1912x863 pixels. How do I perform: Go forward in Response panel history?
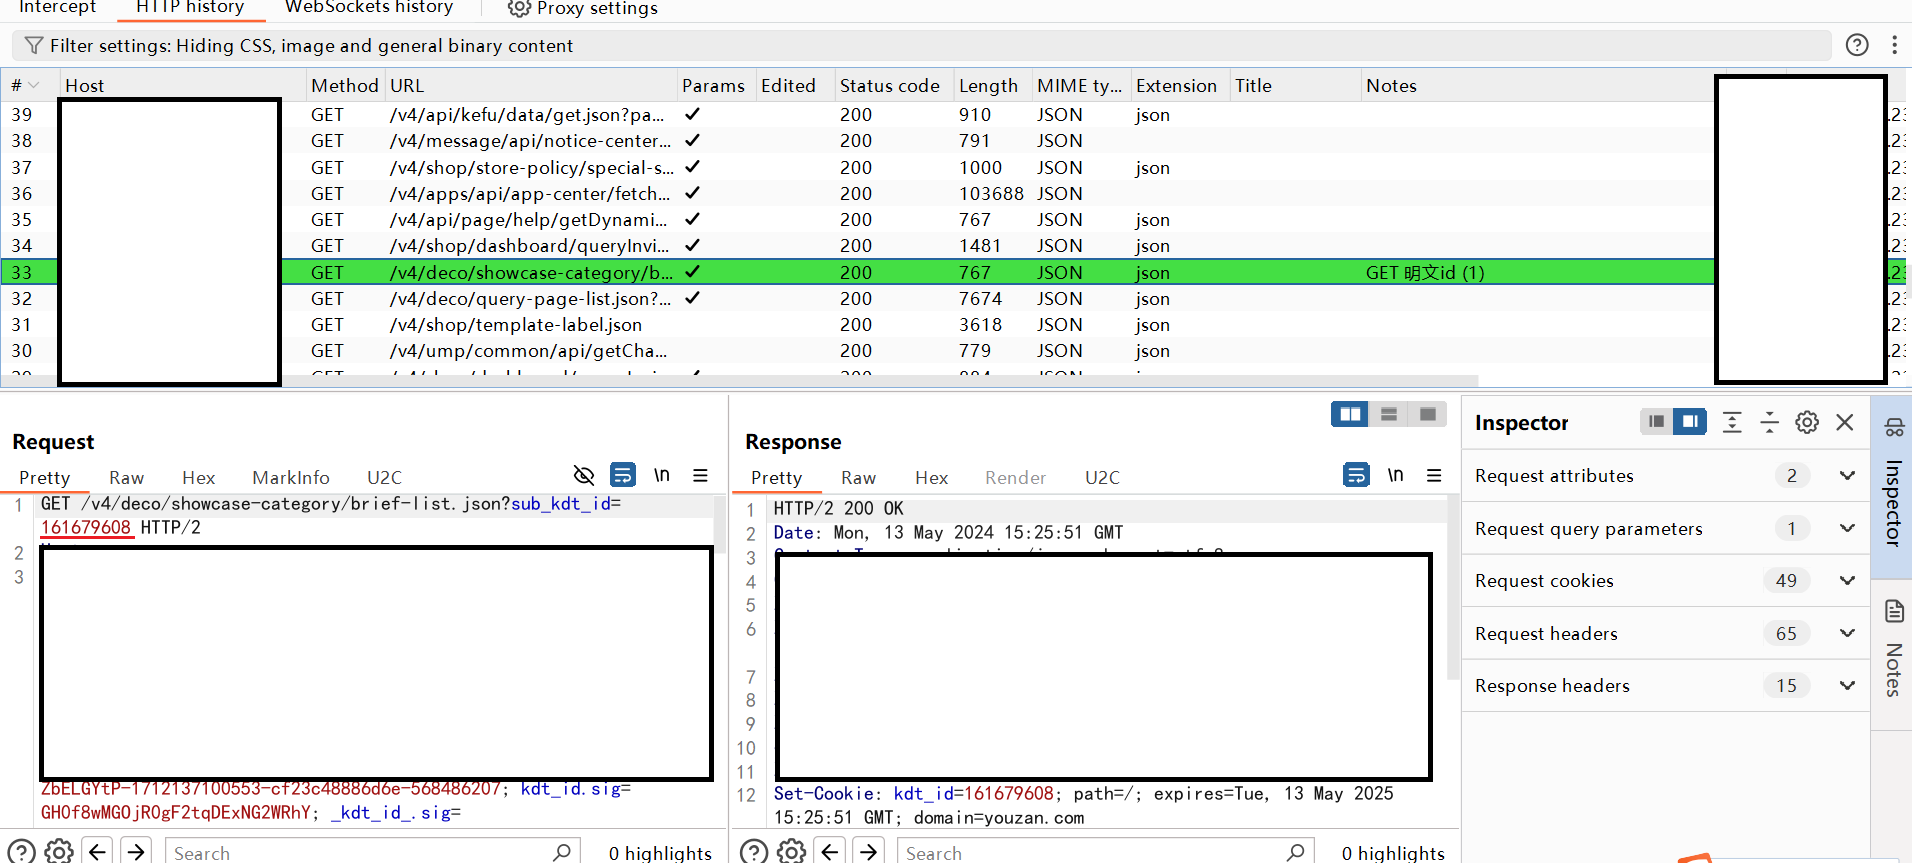[x=868, y=851]
